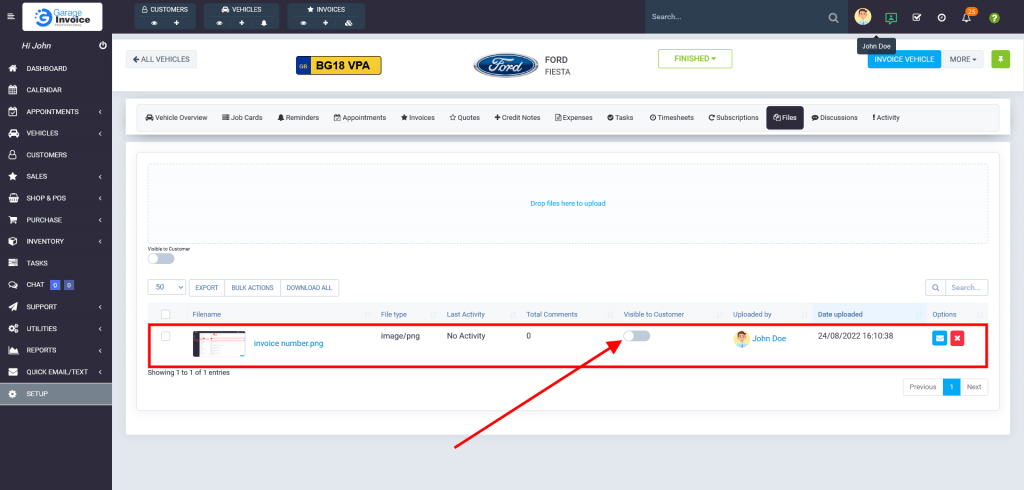Switch to the Timesheets tab
The height and width of the screenshot is (490, 1024).
tap(672, 118)
